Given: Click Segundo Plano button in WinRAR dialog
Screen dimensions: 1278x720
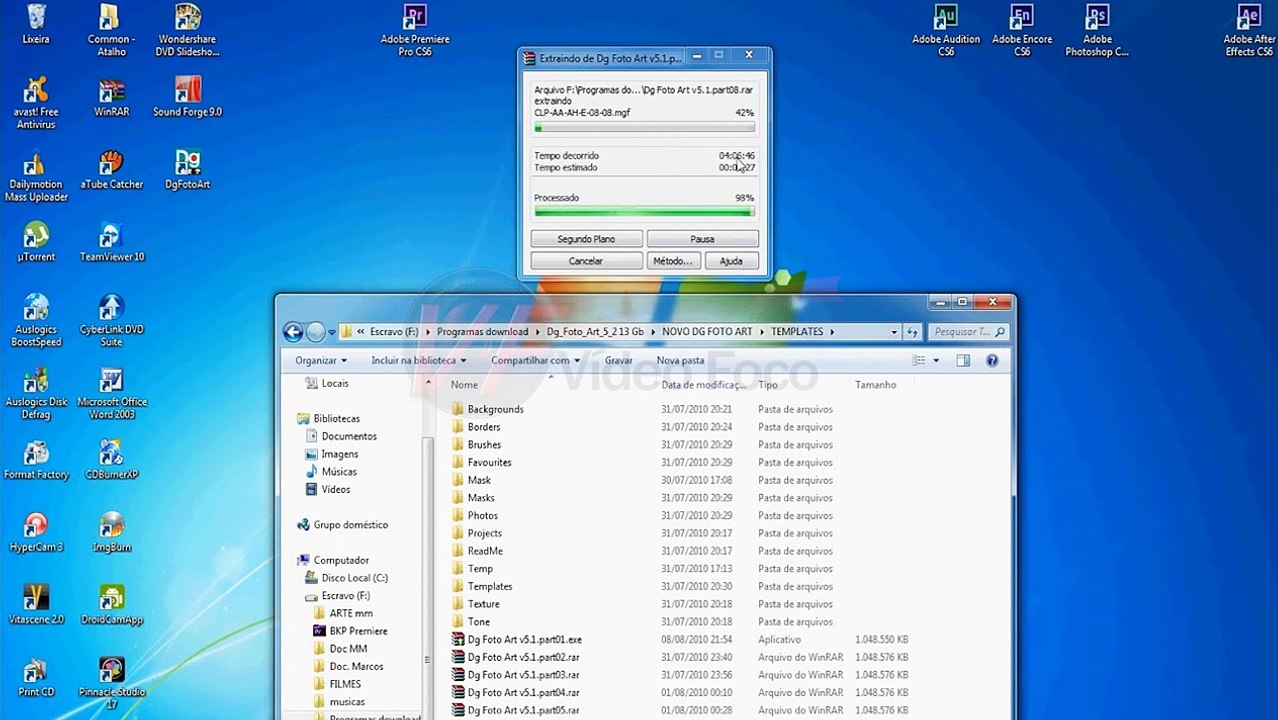Looking at the screenshot, I should coord(586,239).
